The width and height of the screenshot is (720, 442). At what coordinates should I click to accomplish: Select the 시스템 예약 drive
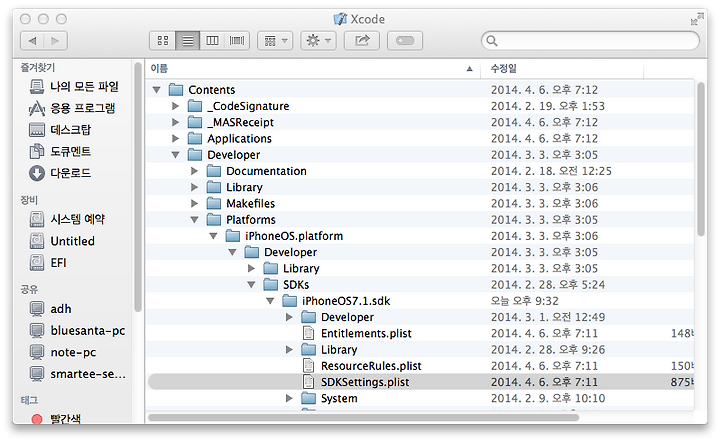click(68, 219)
